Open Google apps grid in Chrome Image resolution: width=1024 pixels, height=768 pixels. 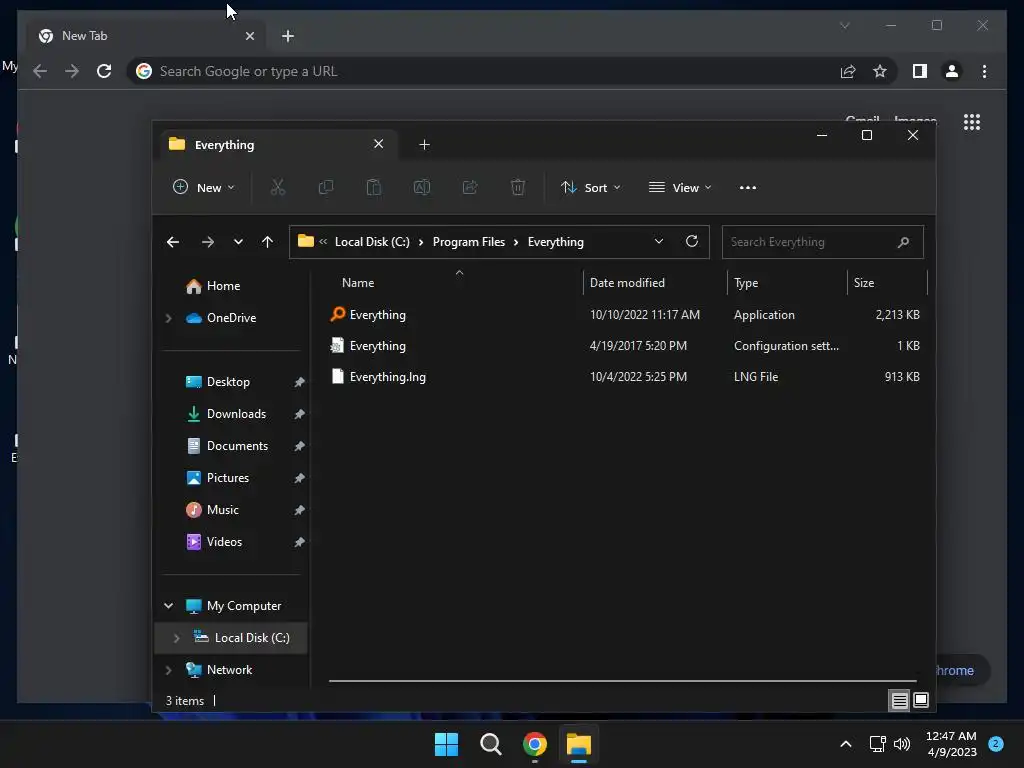(x=972, y=122)
